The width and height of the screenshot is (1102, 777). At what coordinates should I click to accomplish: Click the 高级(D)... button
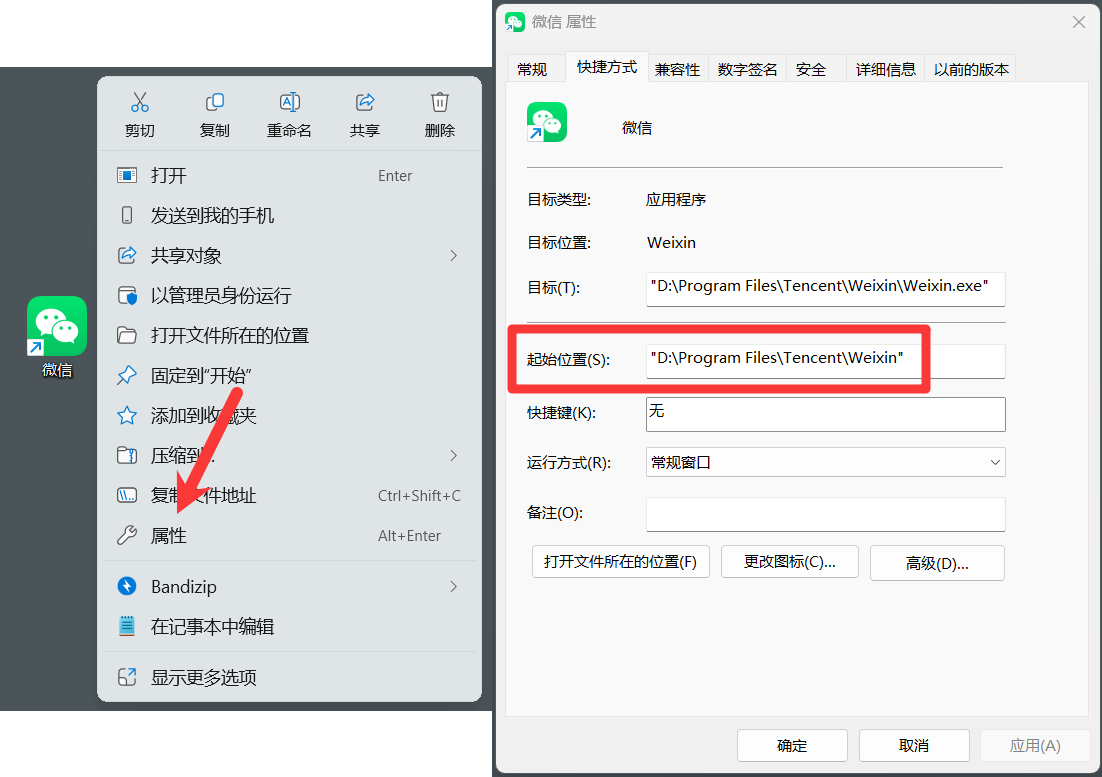click(x=937, y=563)
